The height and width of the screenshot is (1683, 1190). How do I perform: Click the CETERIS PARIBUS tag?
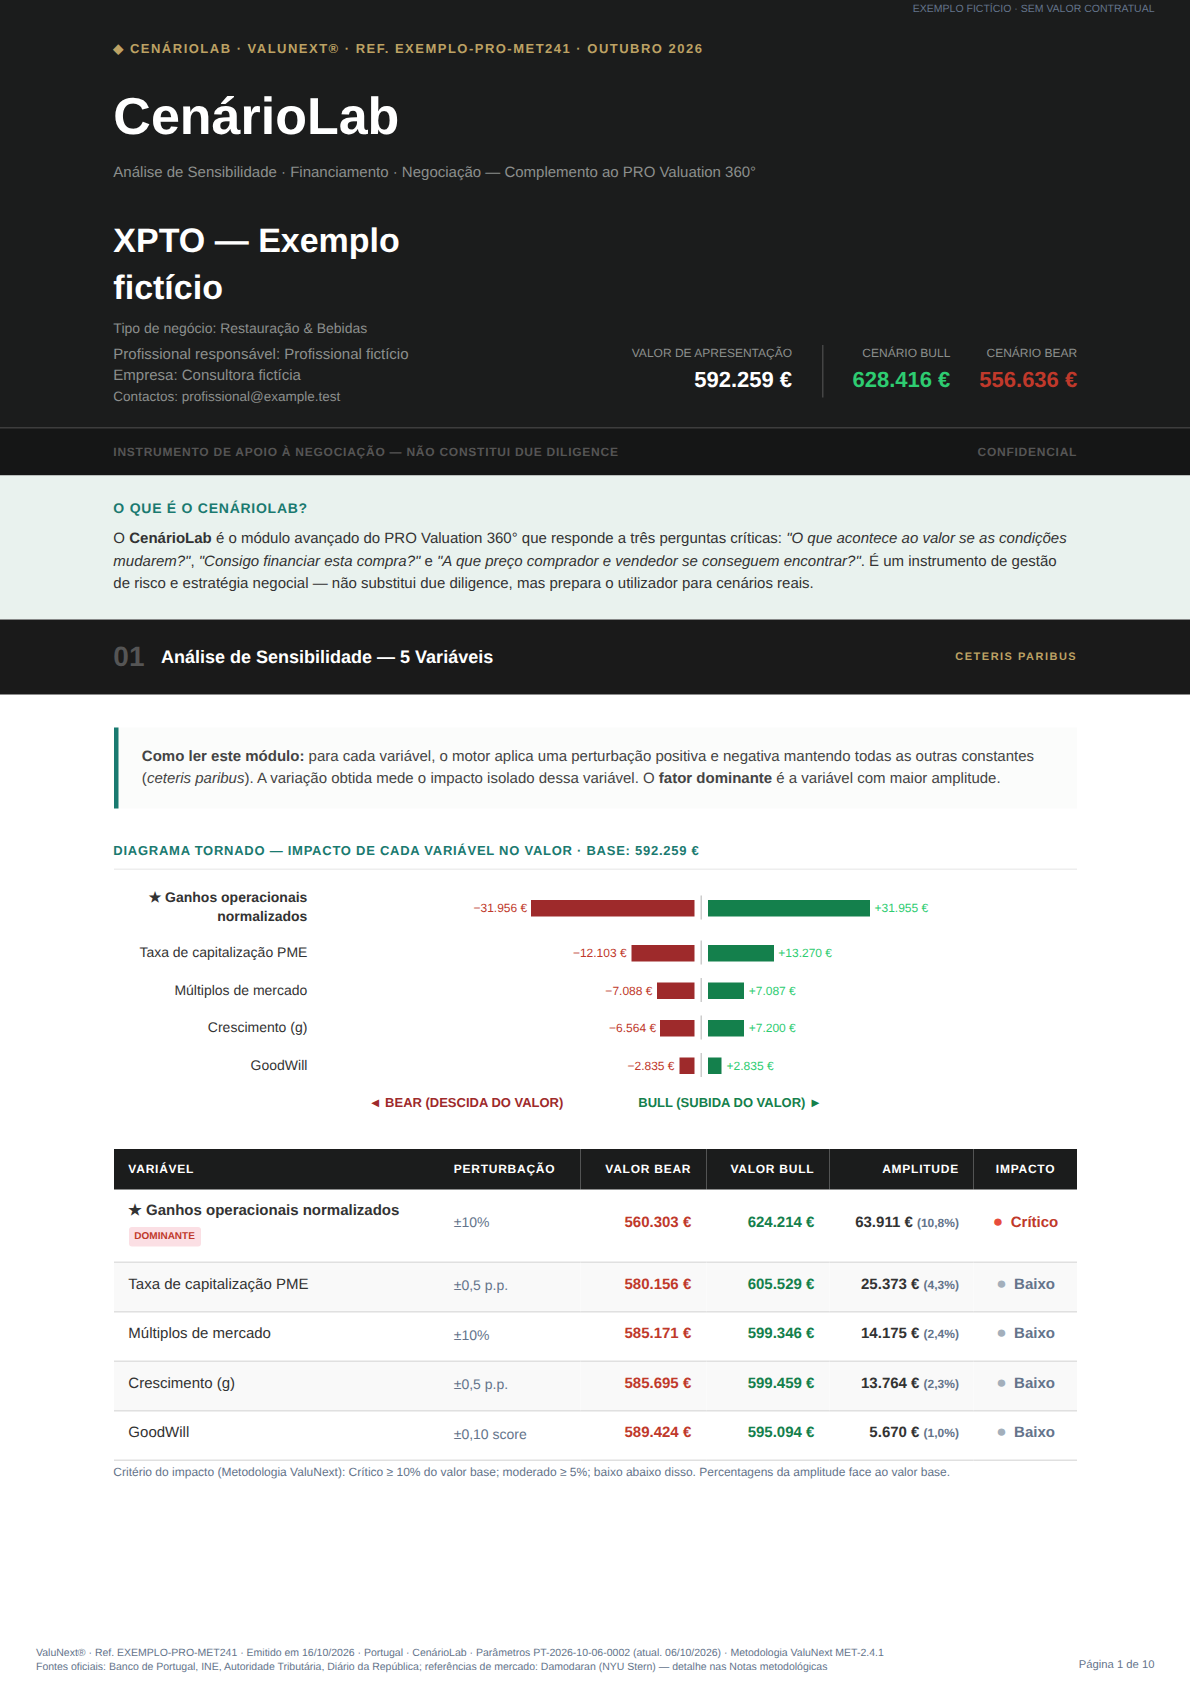click(1016, 656)
